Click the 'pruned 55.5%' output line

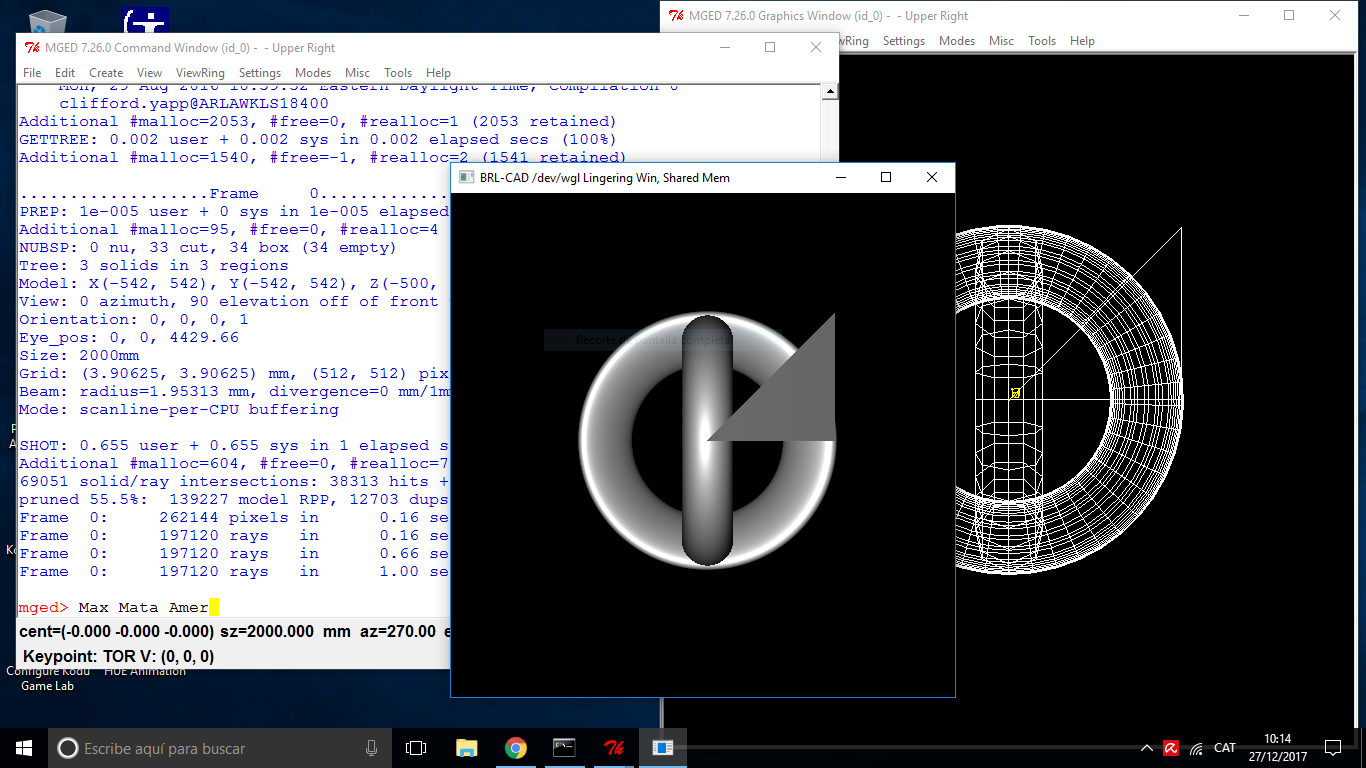point(234,499)
